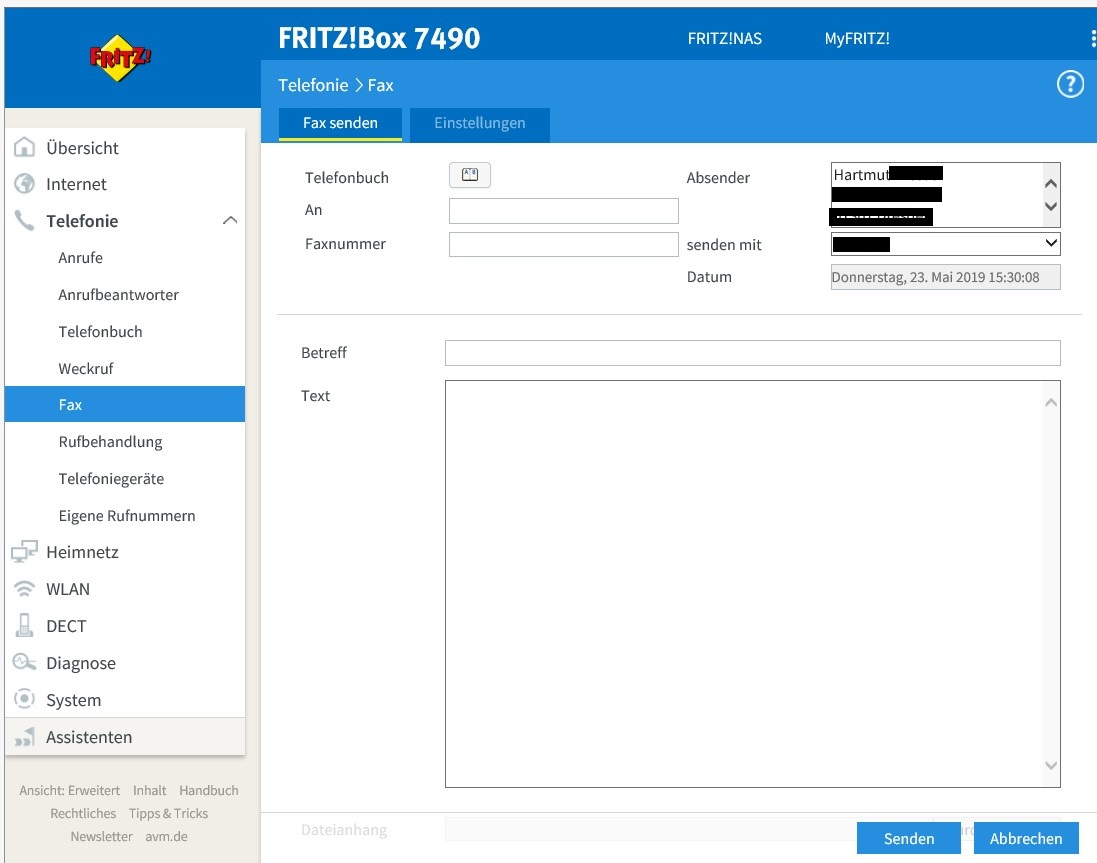Click the DECT handset icon
1097x863 pixels.
point(24,625)
